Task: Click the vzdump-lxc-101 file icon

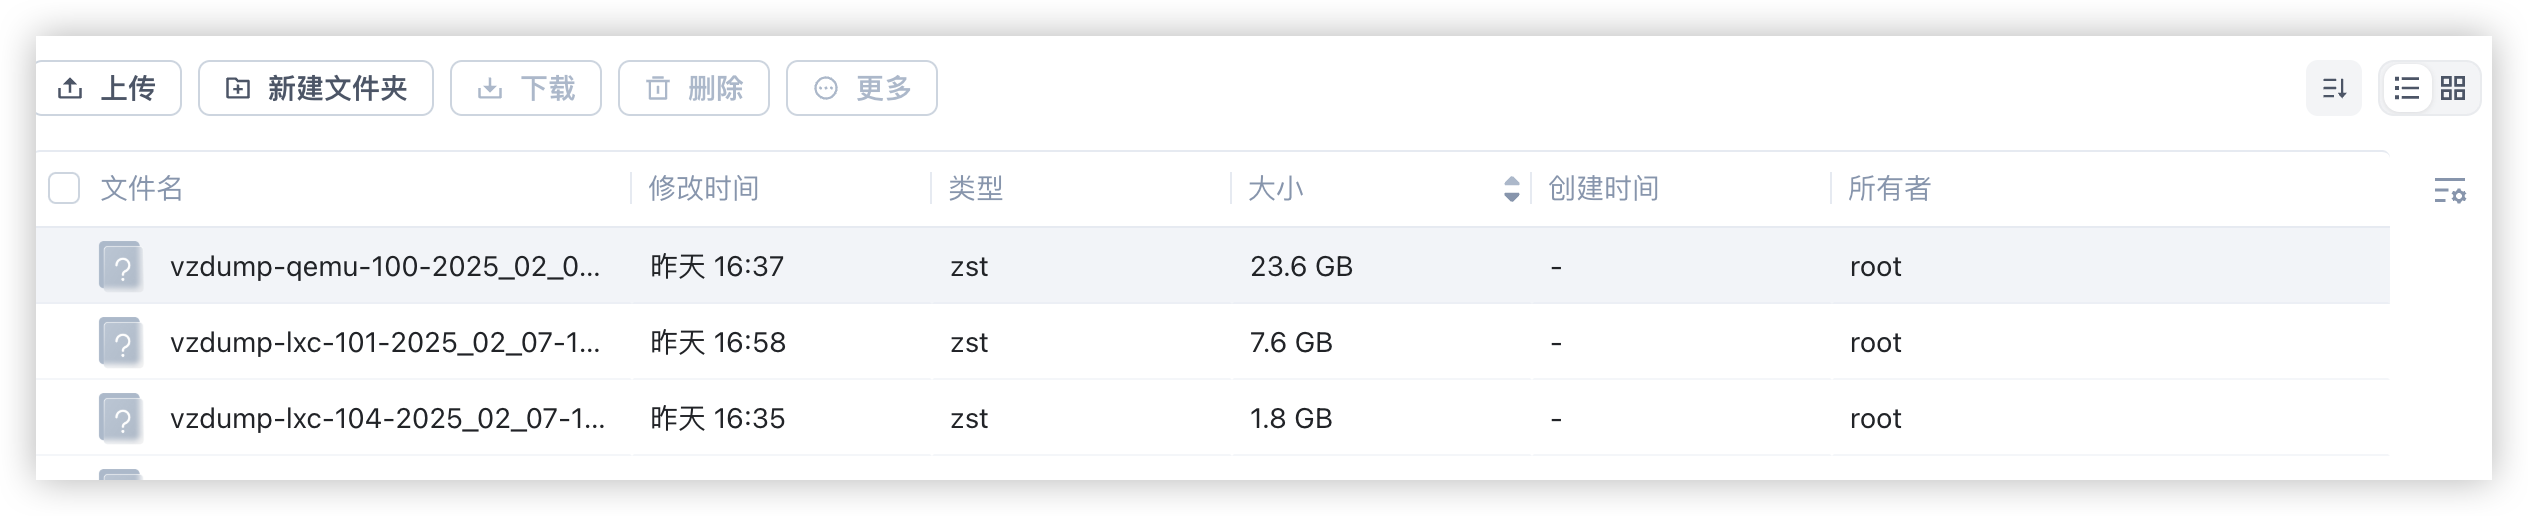Action: [x=120, y=342]
